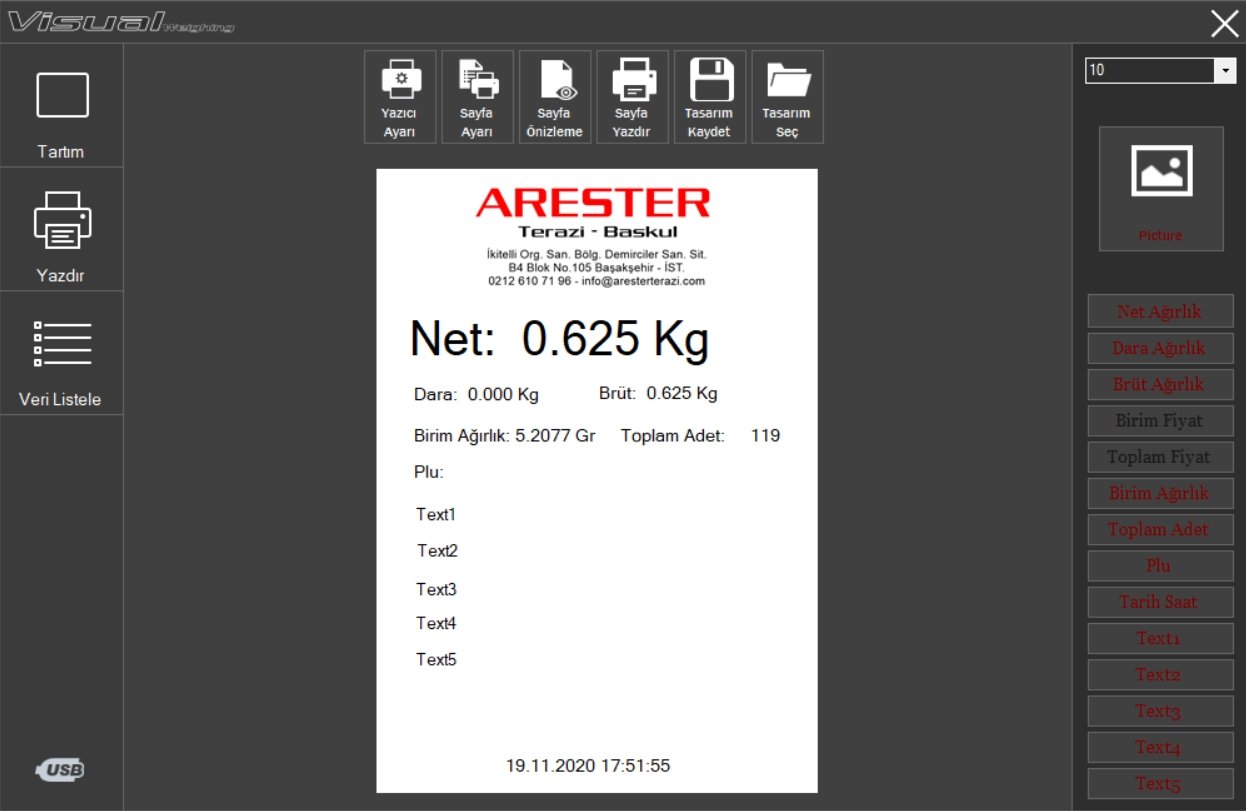Select 'Text1' label on design page
Image resolution: width=1246 pixels, height=811 pixels.
tap(436, 515)
